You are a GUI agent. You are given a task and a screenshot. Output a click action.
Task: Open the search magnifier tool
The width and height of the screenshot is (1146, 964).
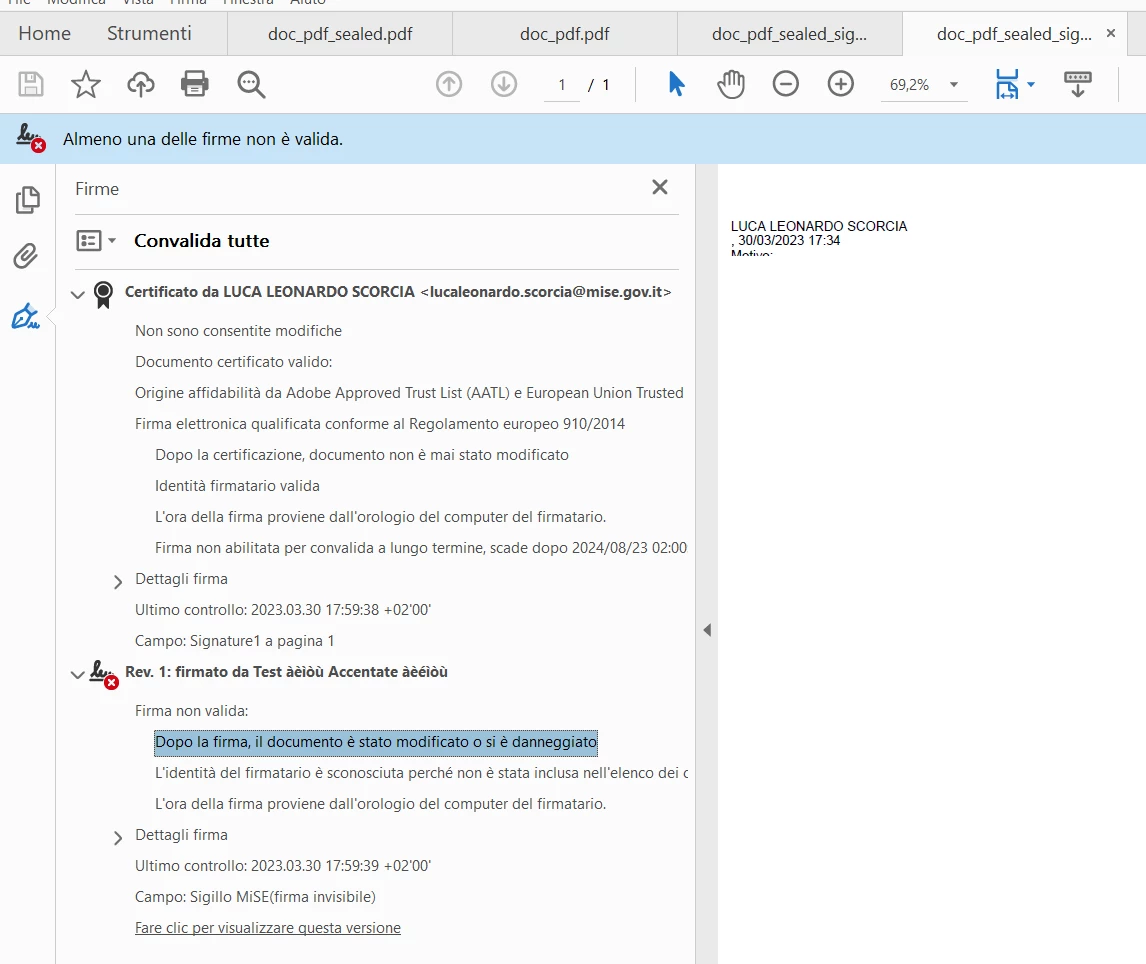pyautogui.click(x=251, y=84)
